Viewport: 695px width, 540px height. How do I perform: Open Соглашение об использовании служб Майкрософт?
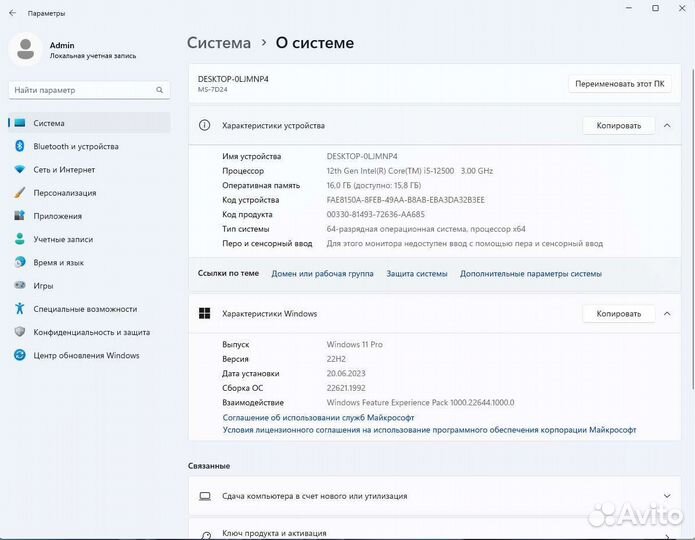[318, 417]
